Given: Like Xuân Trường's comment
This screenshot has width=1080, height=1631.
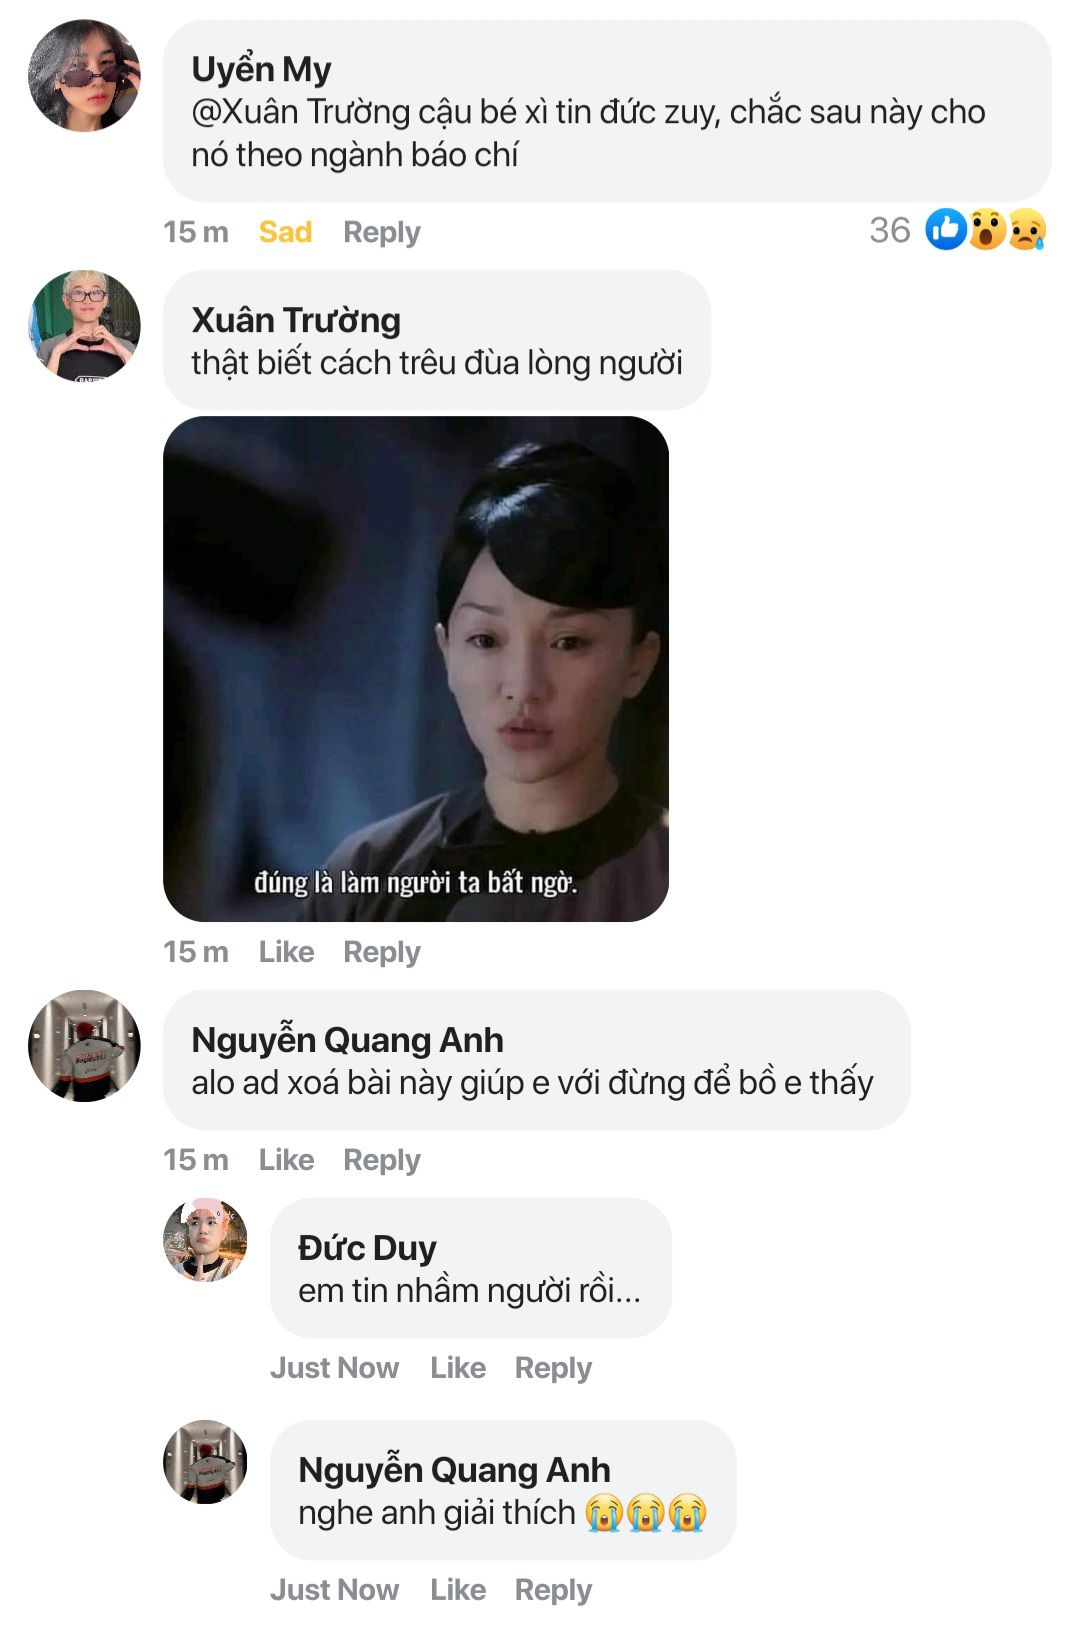Looking at the screenshot, I should point(286,952).
